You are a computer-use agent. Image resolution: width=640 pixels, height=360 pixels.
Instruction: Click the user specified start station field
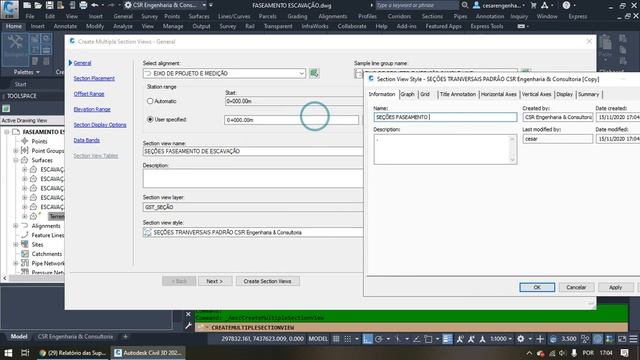[291, 120]
